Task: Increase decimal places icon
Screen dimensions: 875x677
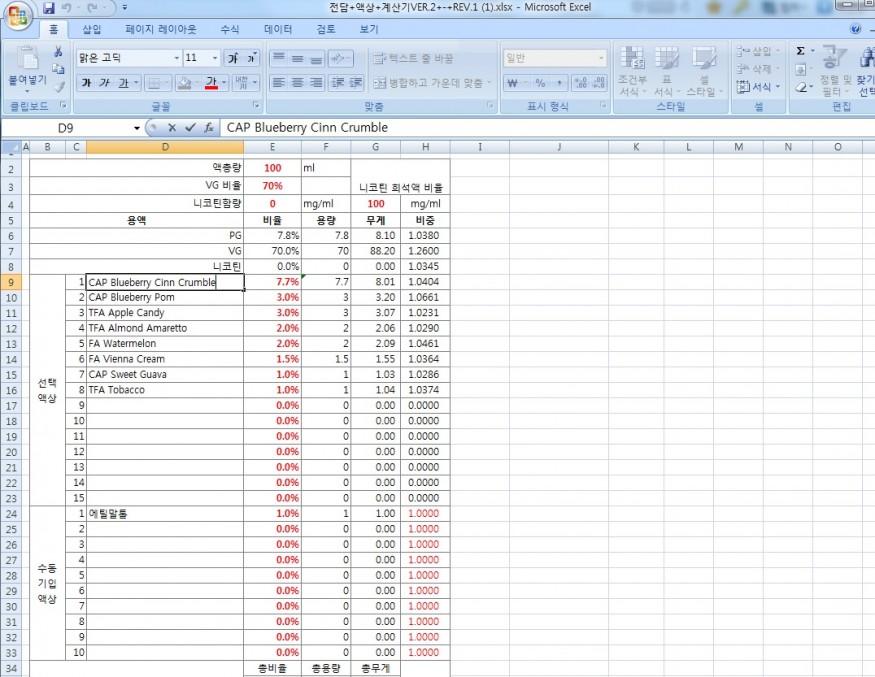Action: 581,83
